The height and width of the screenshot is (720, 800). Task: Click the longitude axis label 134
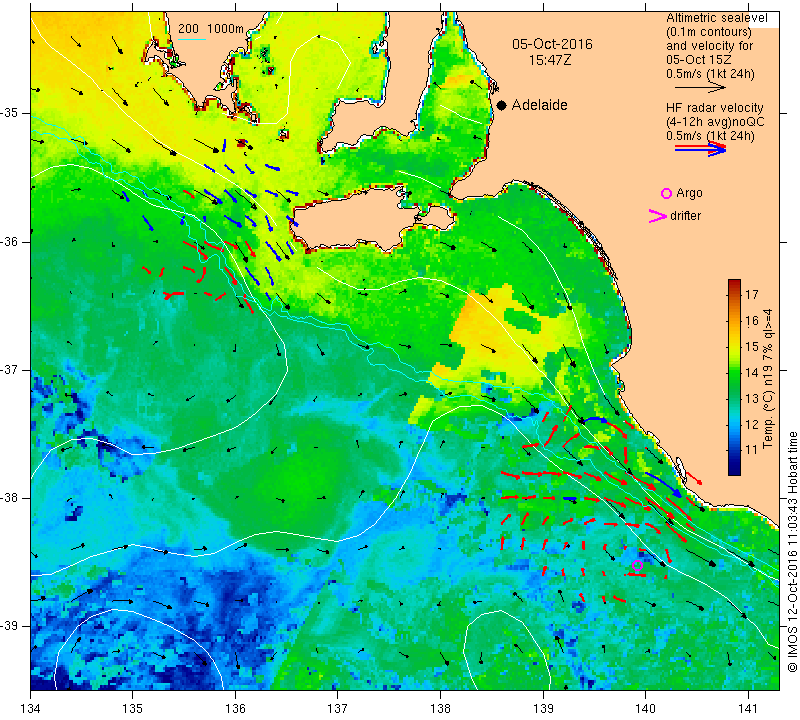[31, 709]
